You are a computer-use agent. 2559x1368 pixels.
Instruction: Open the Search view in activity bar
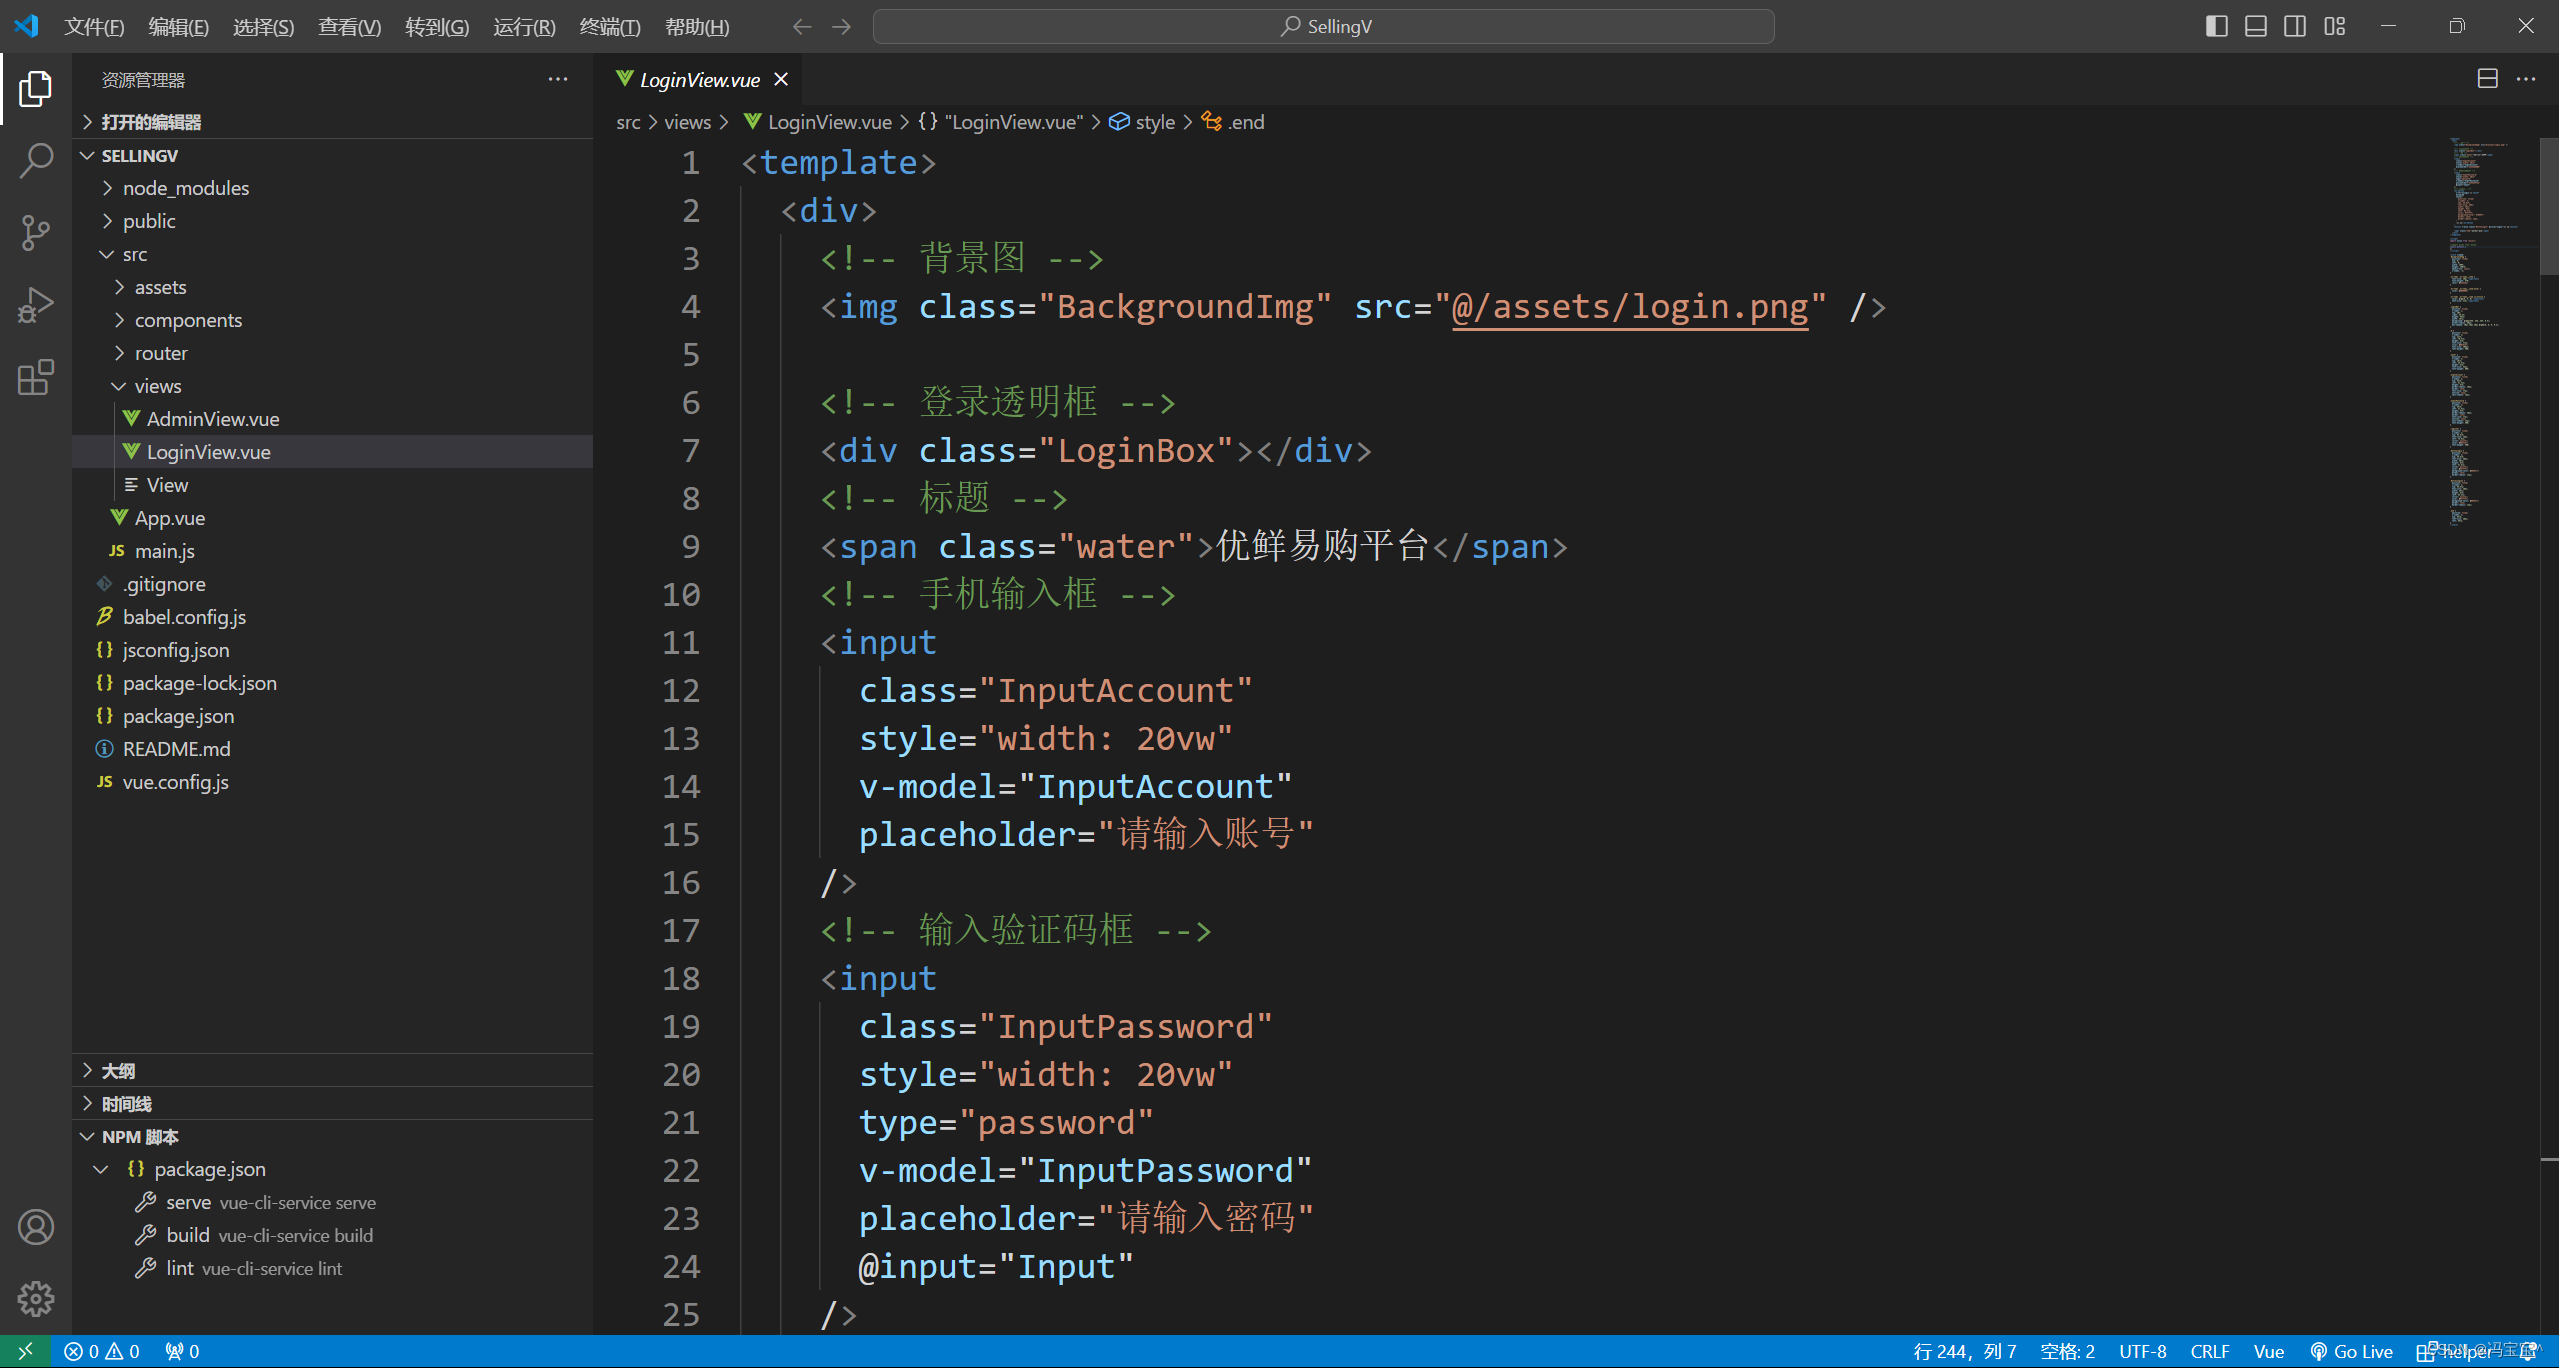pyautogui.click(x=36, y=160)
